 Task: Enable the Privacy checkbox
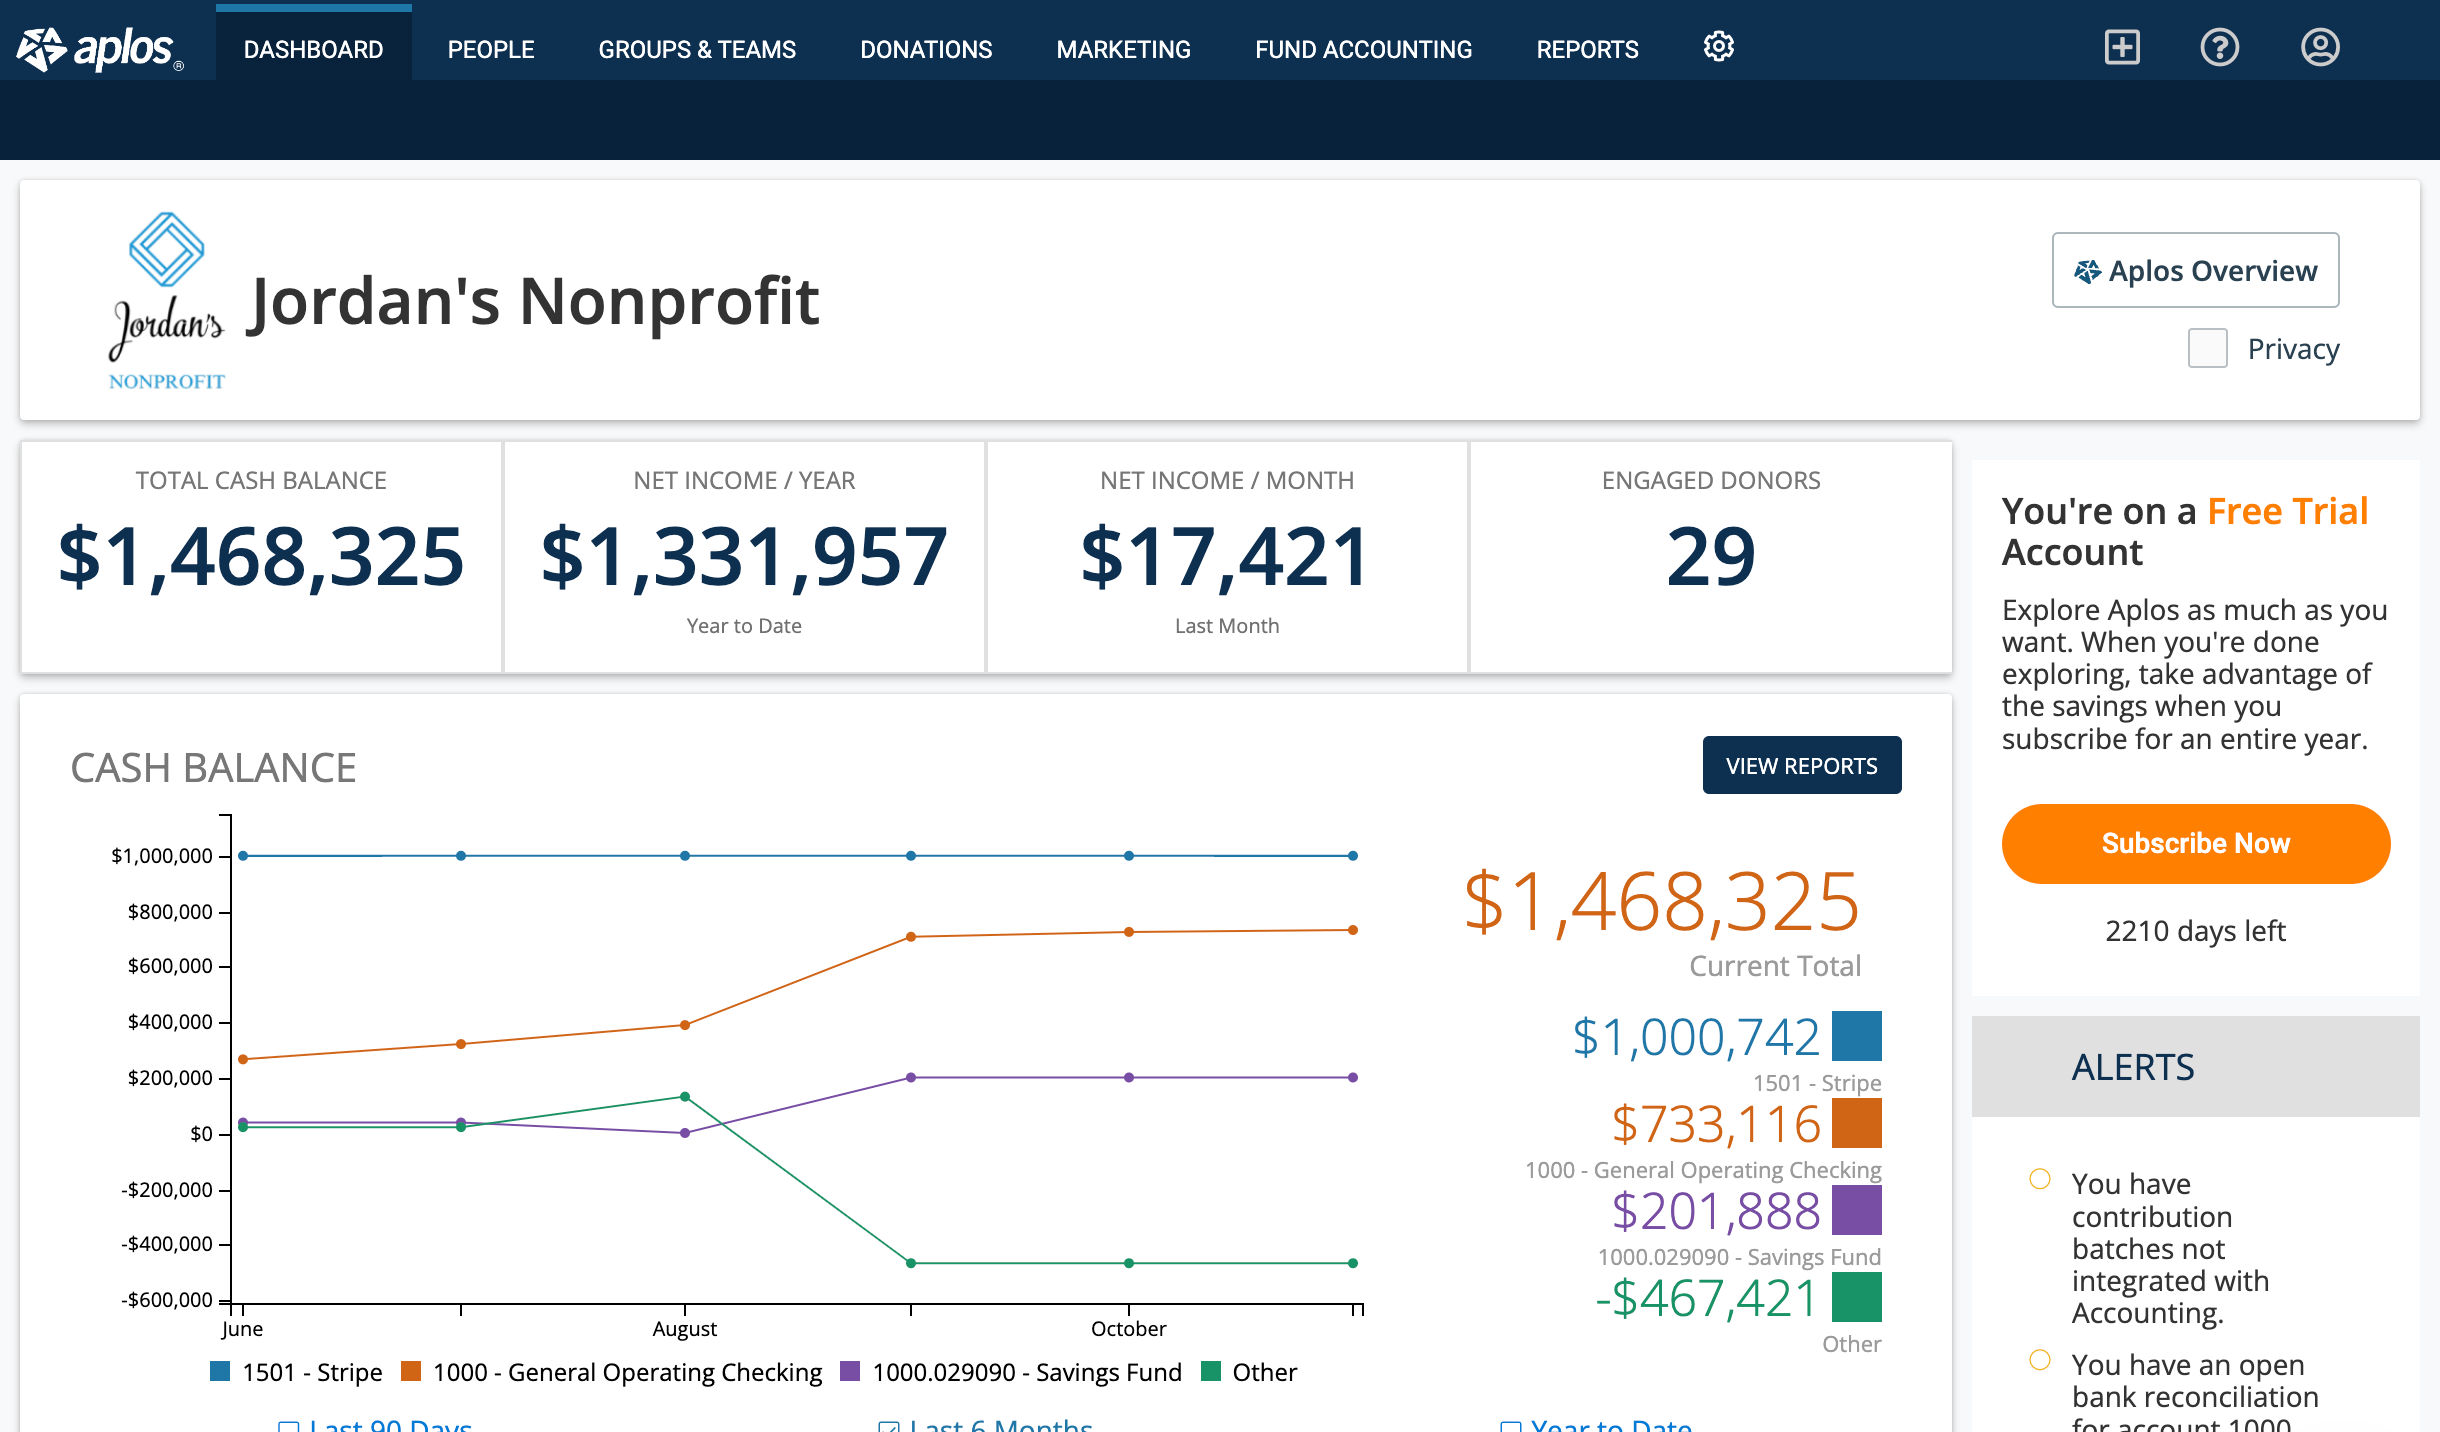click(2207, 348)
